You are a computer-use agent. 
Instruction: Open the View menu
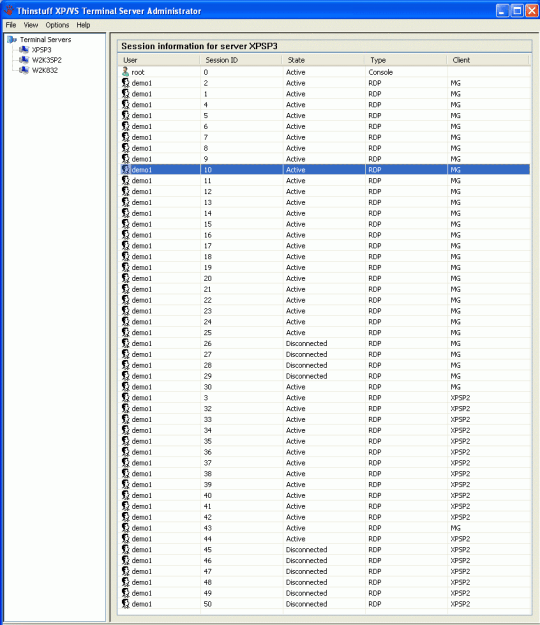(31, 25)
